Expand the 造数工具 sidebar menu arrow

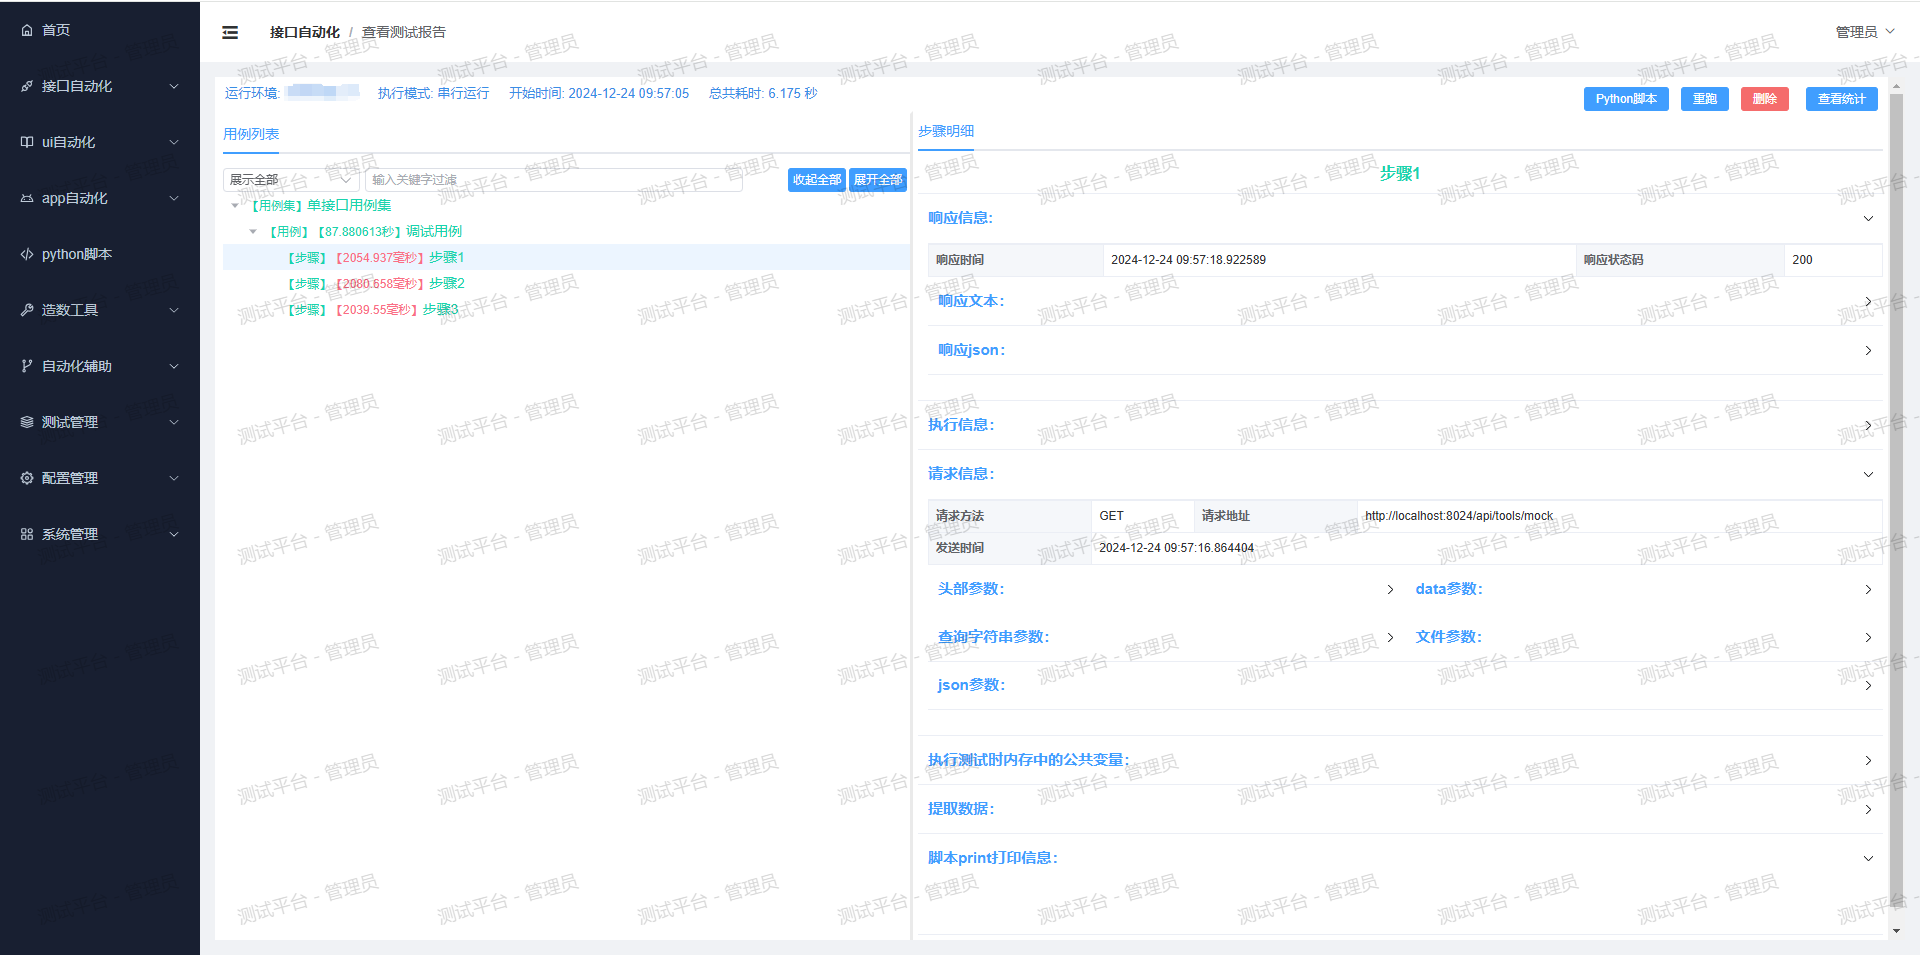pyautogui.click(x=174, y=310)
